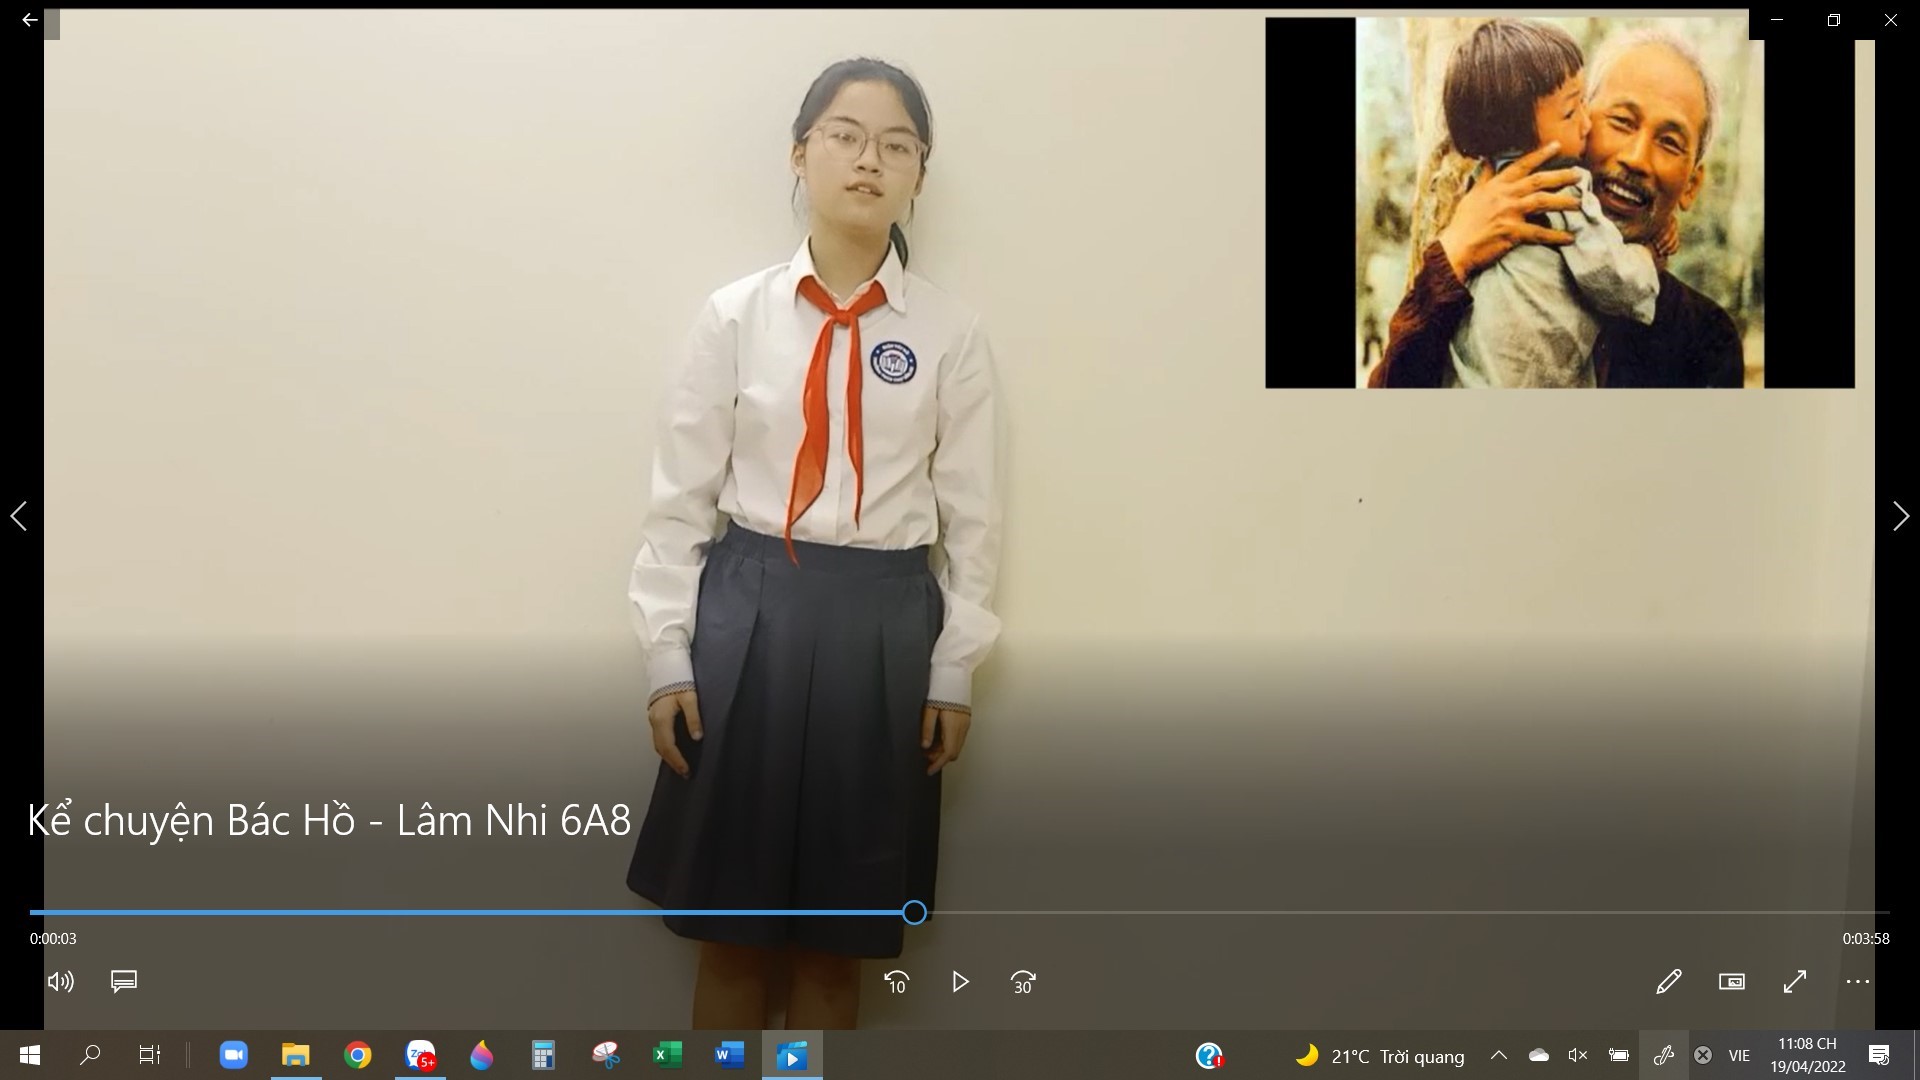Open the weather widget showing 21°C
This screenshot has width=1920, height=1080.
click(x=1380, y=1056)
